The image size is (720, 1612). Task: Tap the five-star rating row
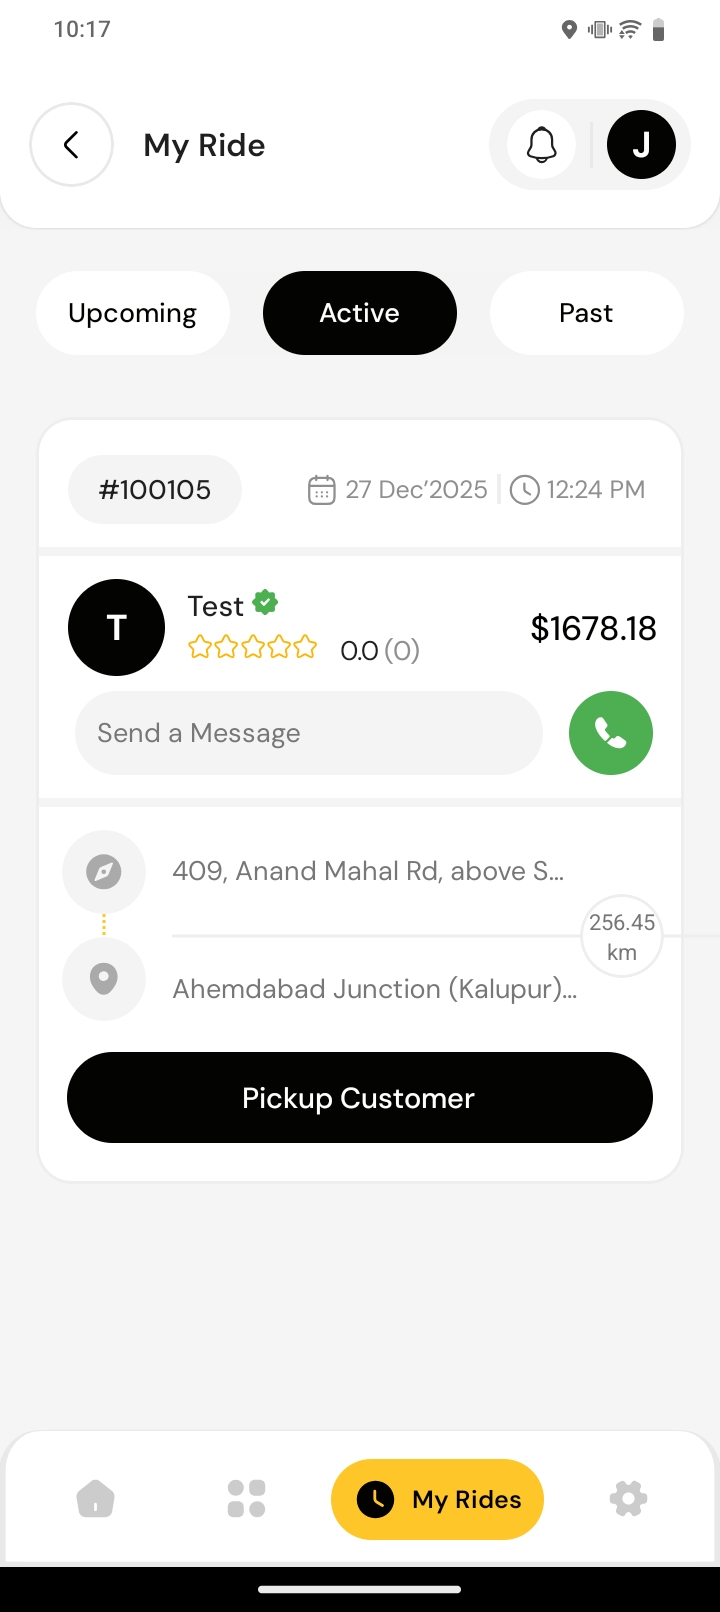pyautogui.click(x=253, y=649)
